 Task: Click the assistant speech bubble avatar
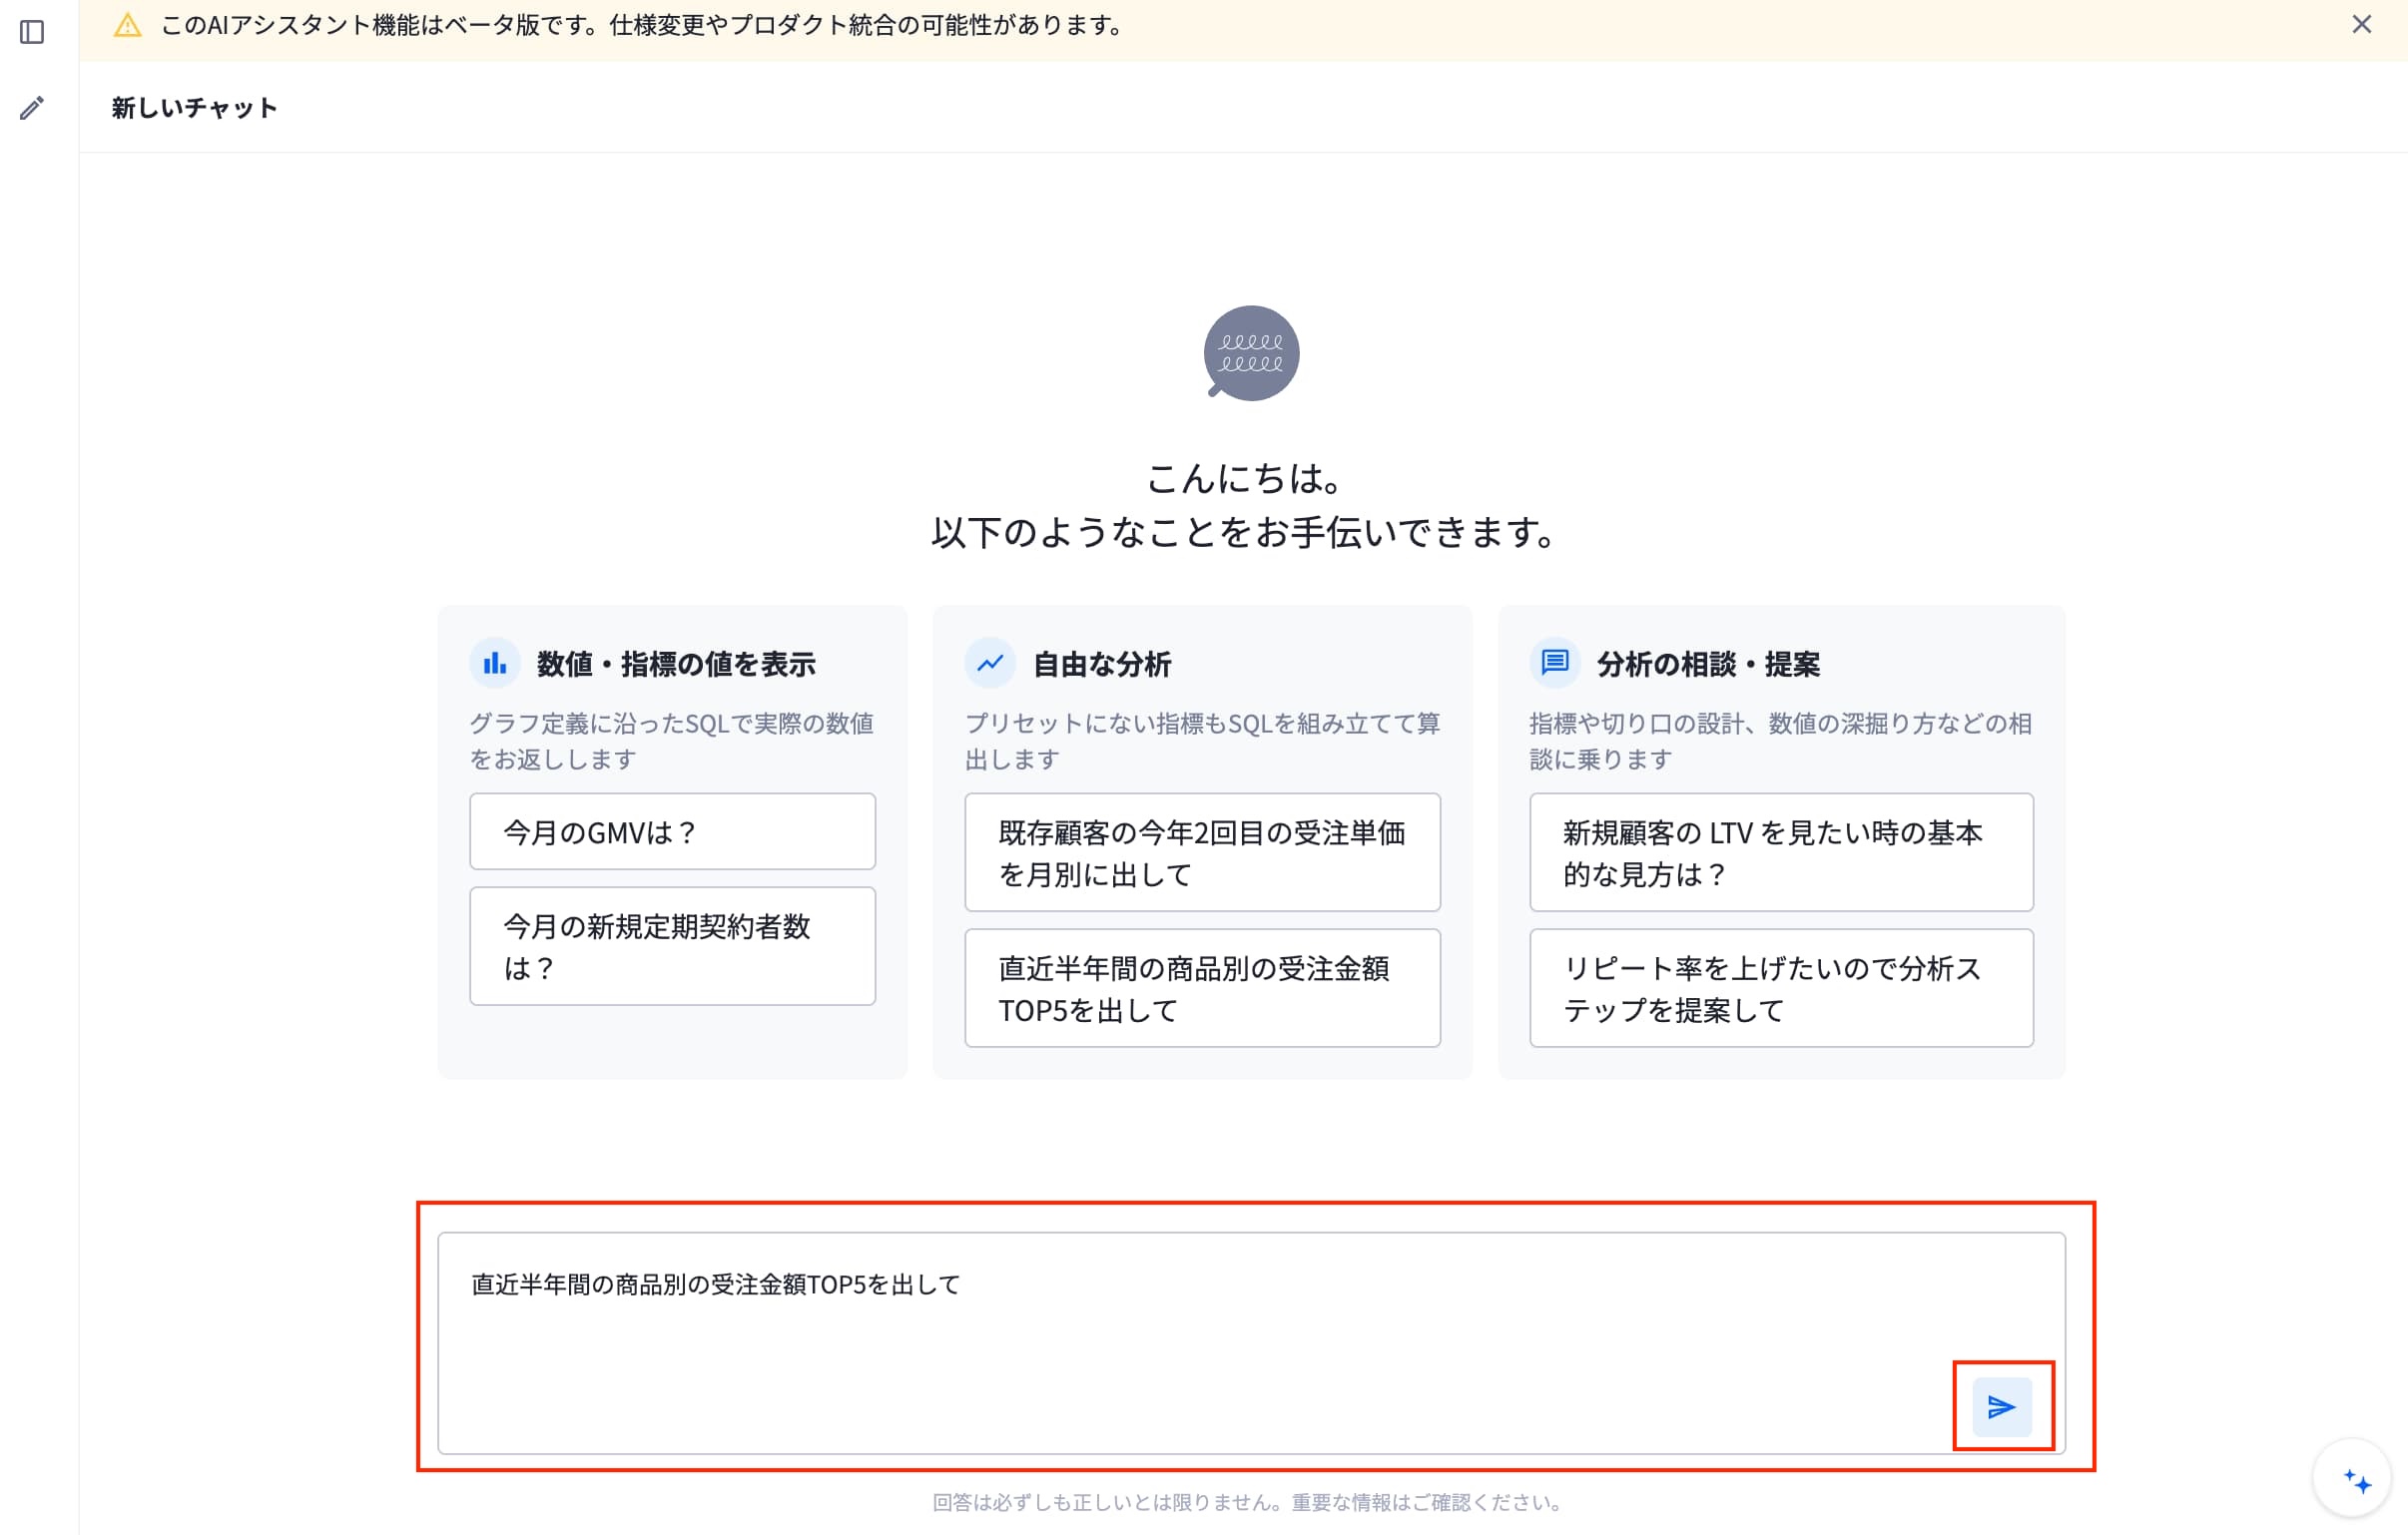point(1250,353)
